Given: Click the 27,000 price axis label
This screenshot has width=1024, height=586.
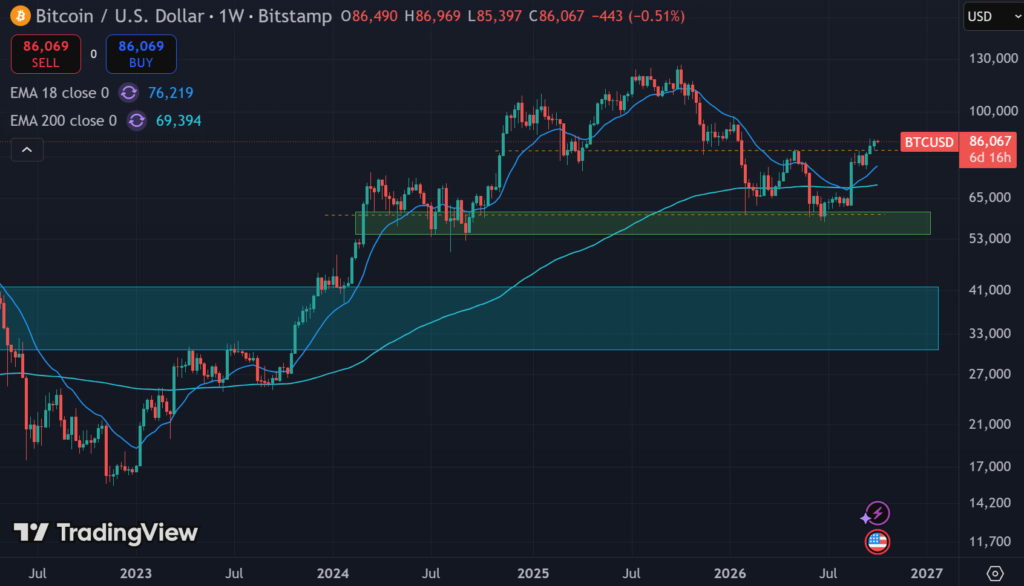Looking at the screenshot, I should [x=990, y=374].
